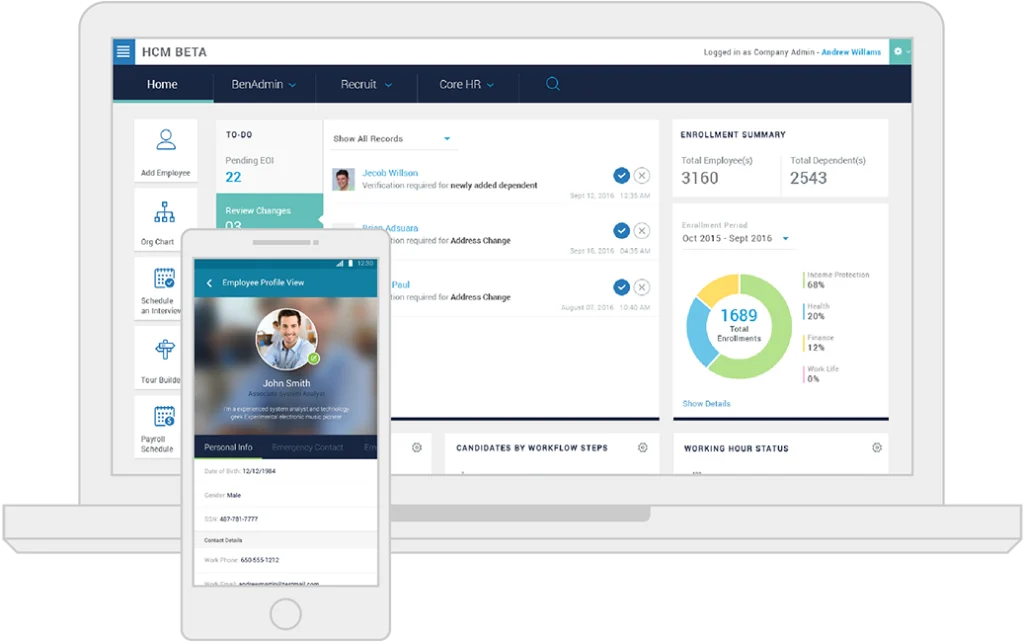Viewport: 1024px width, 642px height.
Task: Expand the dropdown arrow beside the header gear
Action: 908,52
